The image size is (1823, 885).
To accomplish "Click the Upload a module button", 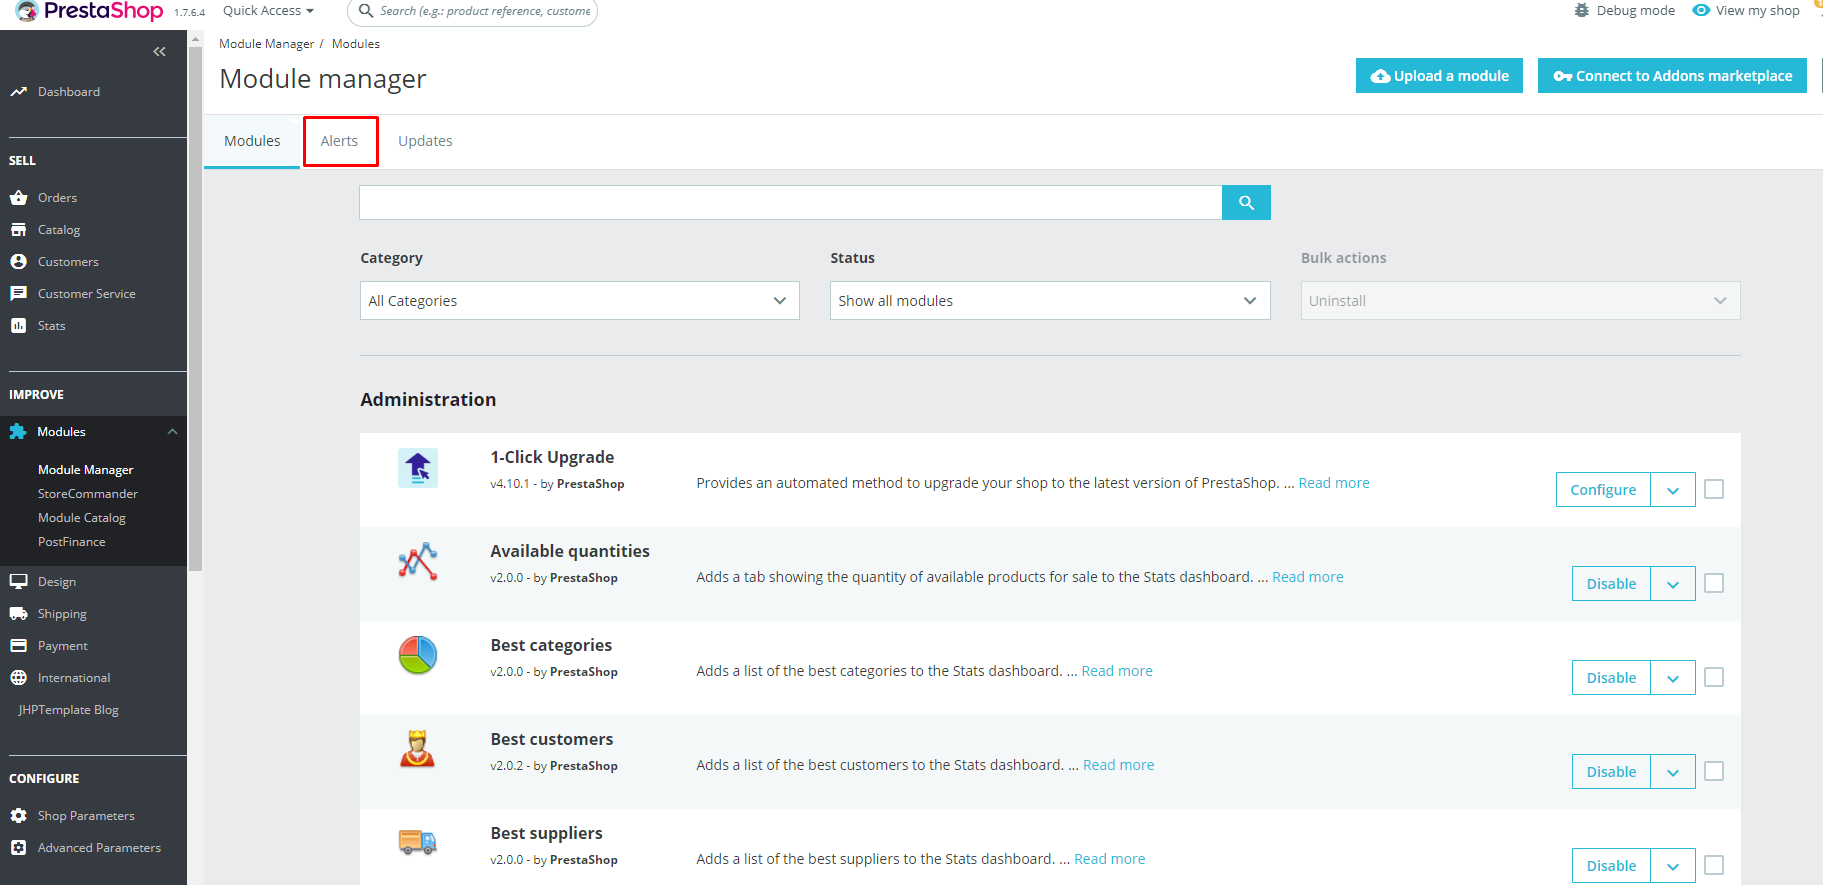I will click(1439, 76).
